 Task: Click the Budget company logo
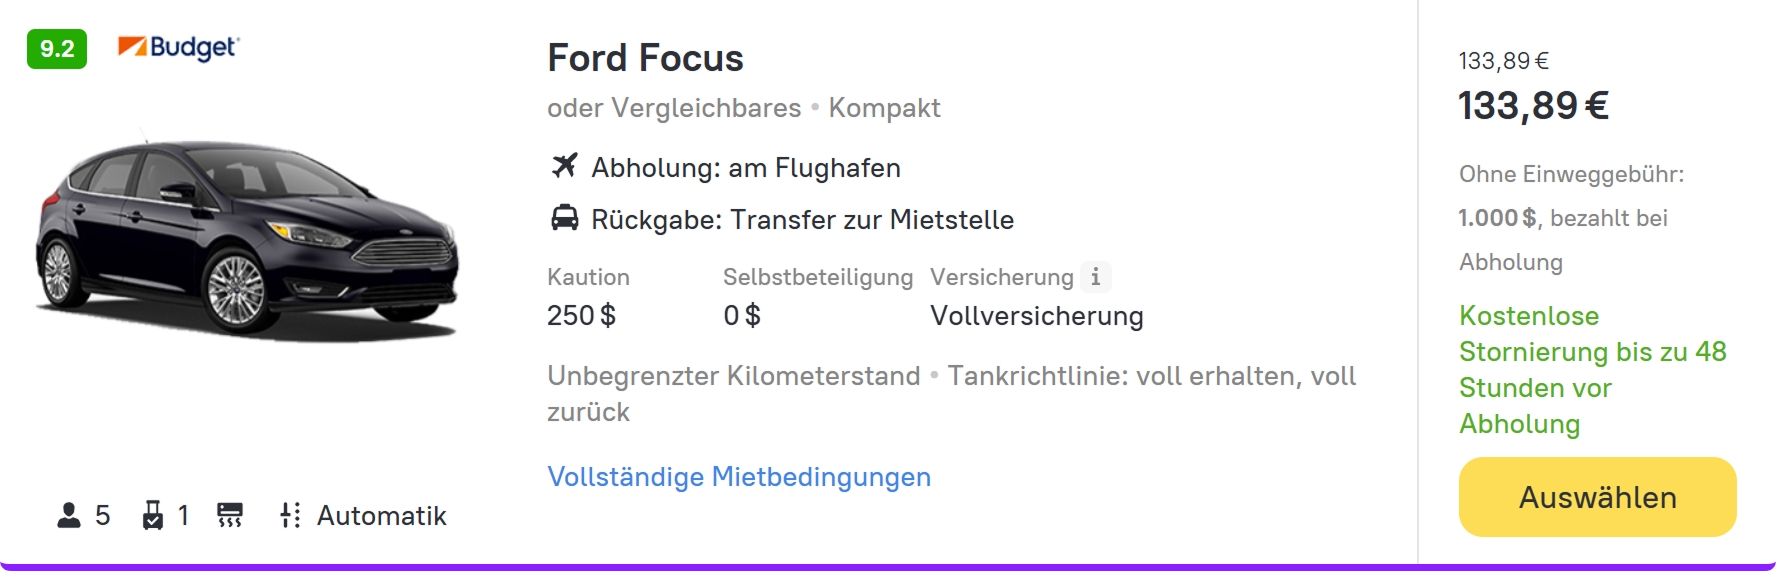coord(179,48)
